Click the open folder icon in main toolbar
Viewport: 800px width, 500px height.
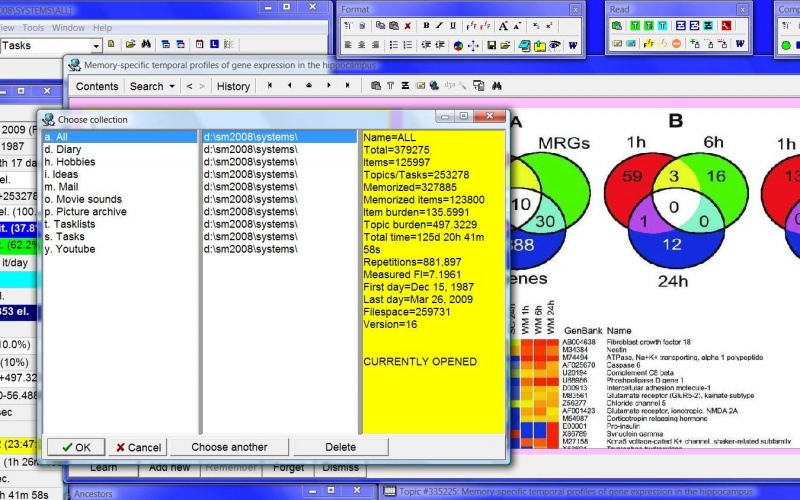pos(130,45)
